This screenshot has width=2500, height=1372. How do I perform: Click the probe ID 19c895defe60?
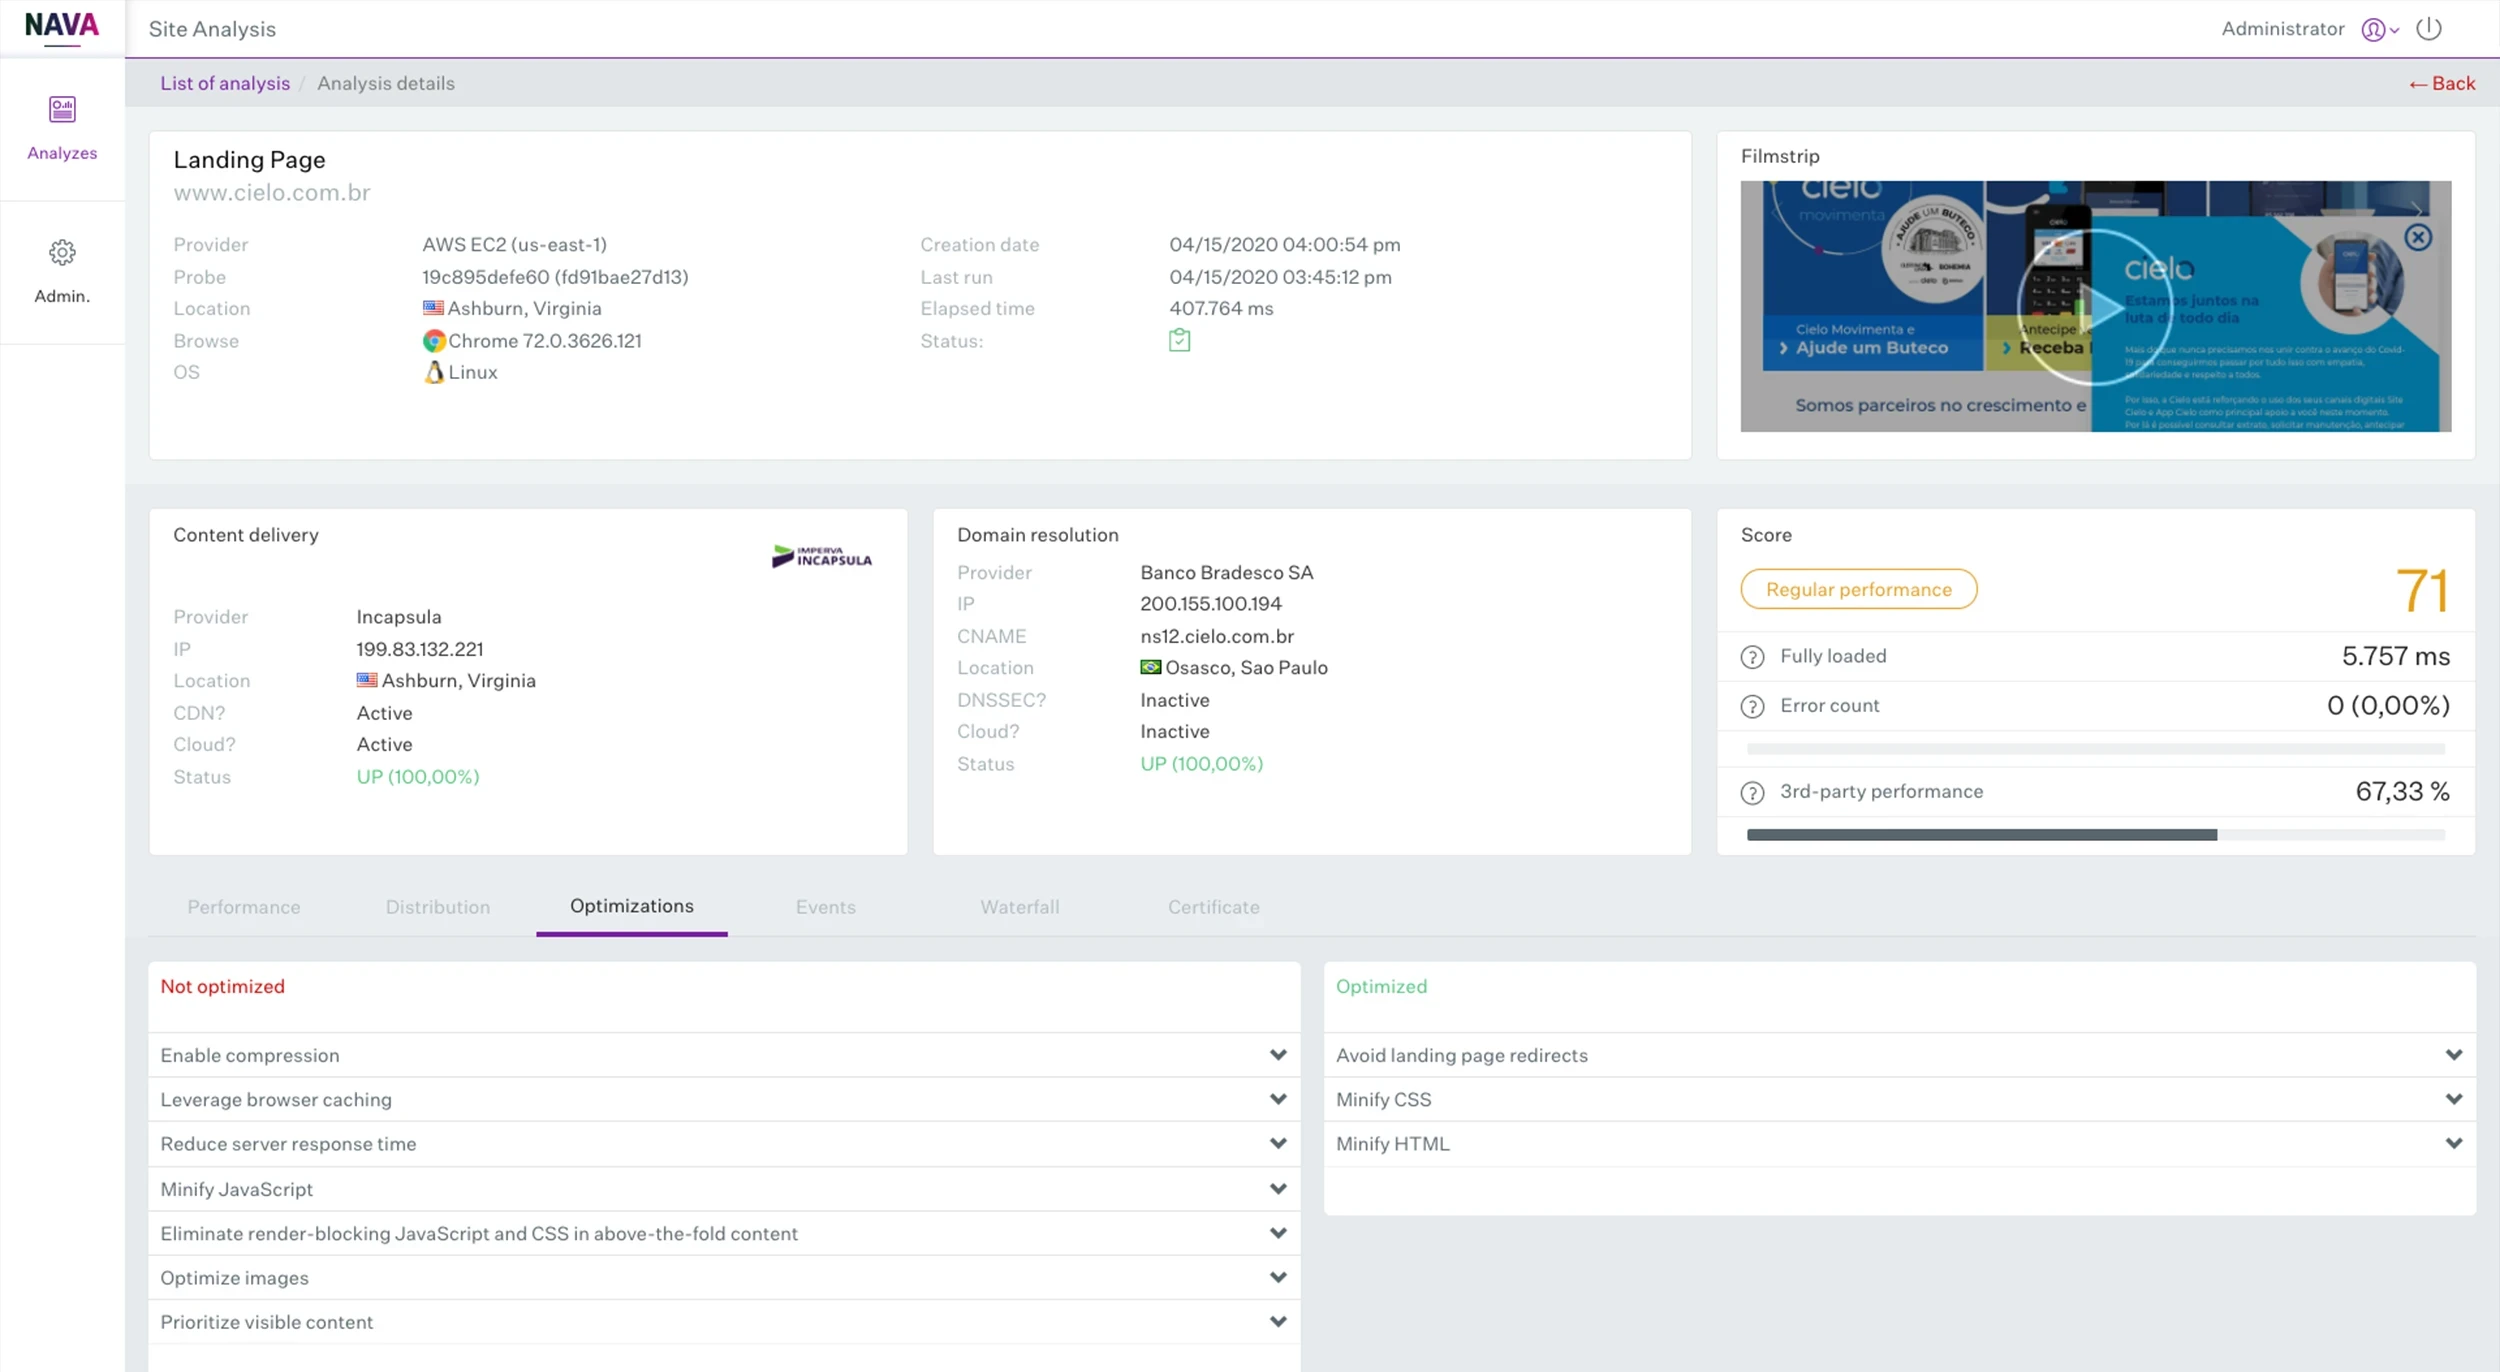(486, 277)
